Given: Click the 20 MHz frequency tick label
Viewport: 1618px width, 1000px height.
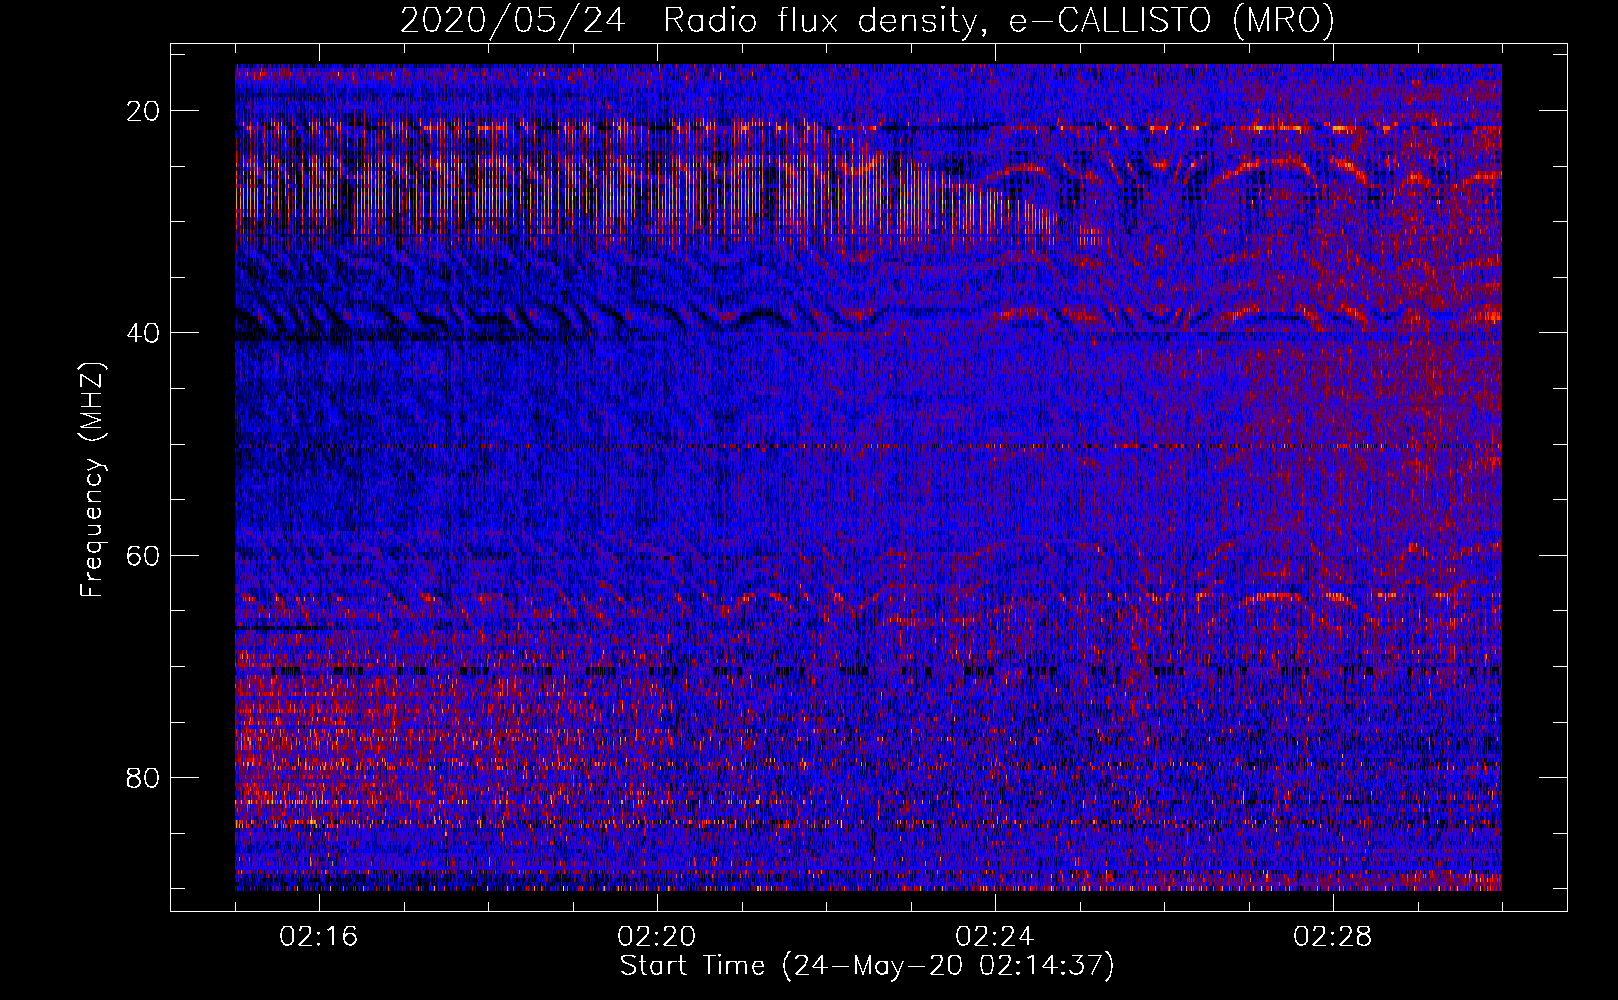Looking at the screenshot, I should pos(144,111).
